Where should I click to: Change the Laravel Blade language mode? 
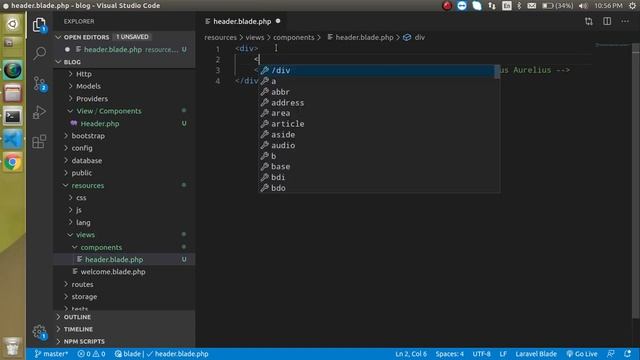tap(536, 354)
